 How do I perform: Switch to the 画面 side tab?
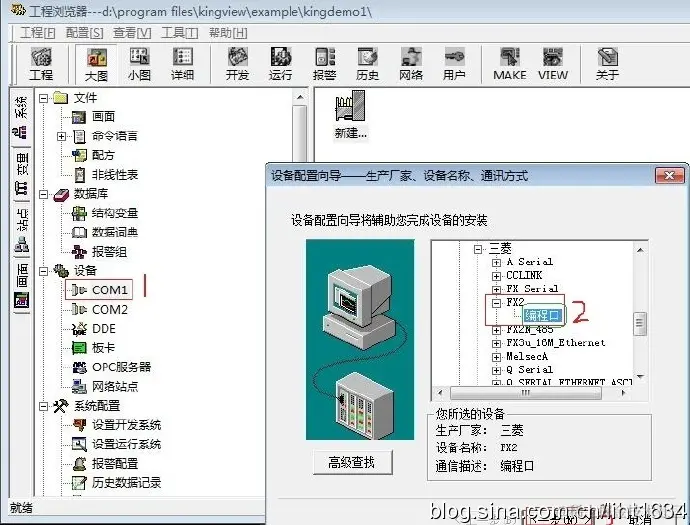coord(21,285)
